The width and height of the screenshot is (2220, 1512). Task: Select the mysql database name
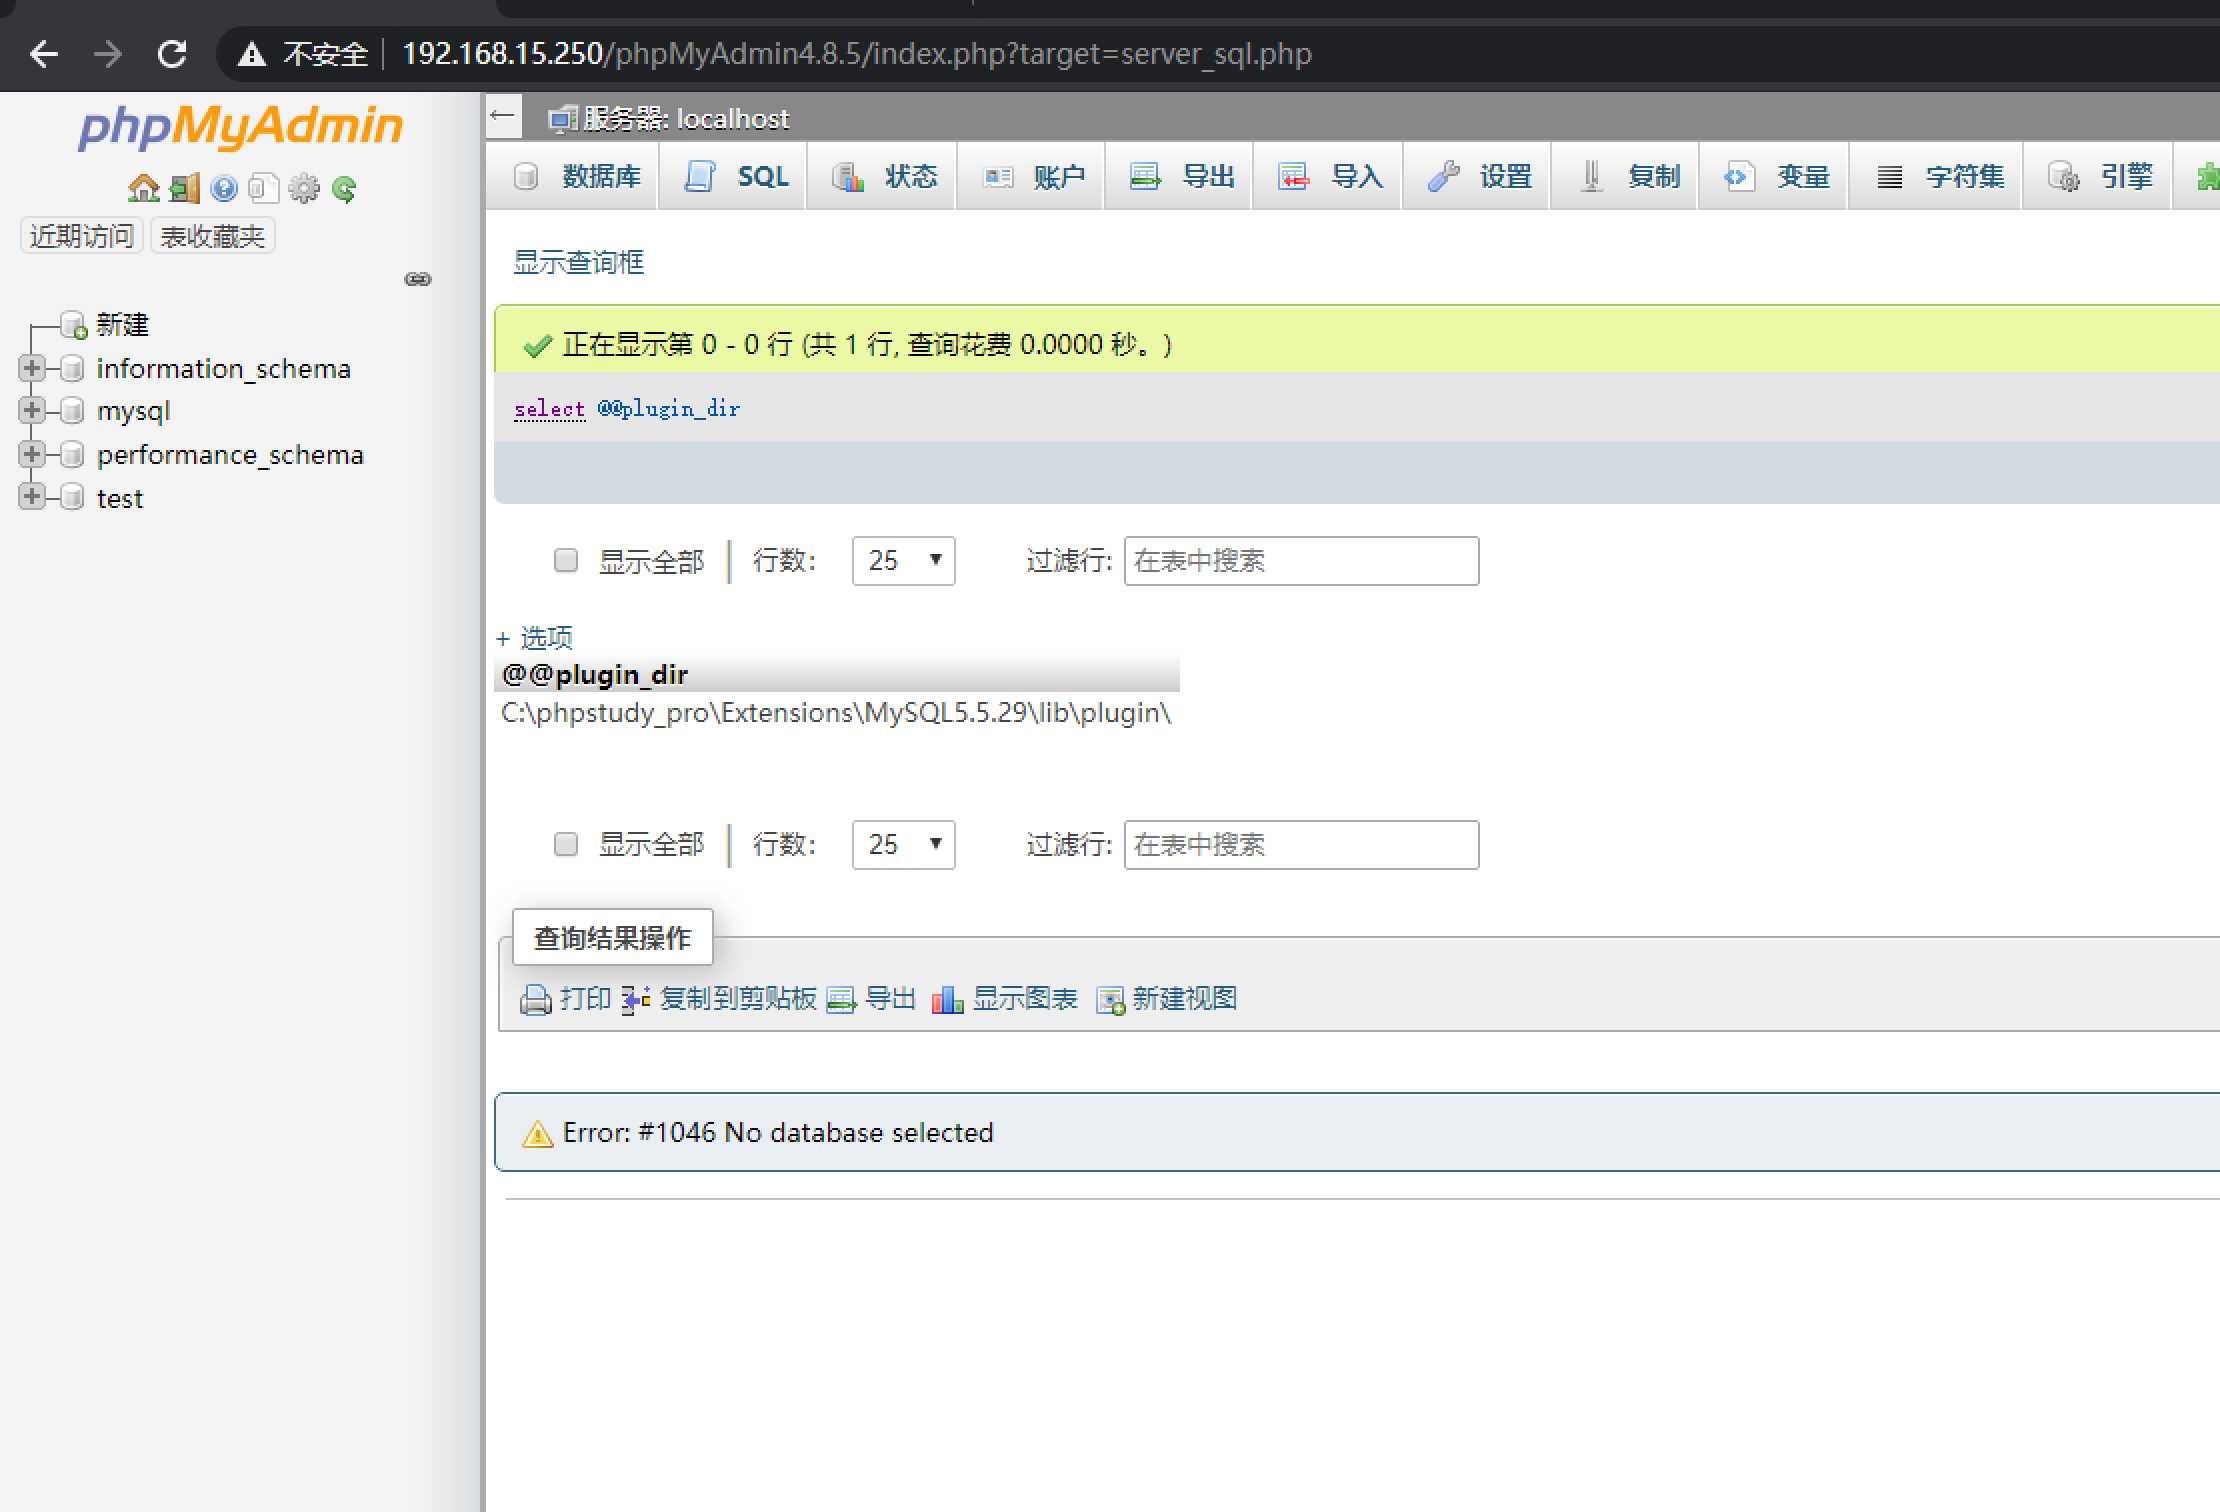(134, 411)
